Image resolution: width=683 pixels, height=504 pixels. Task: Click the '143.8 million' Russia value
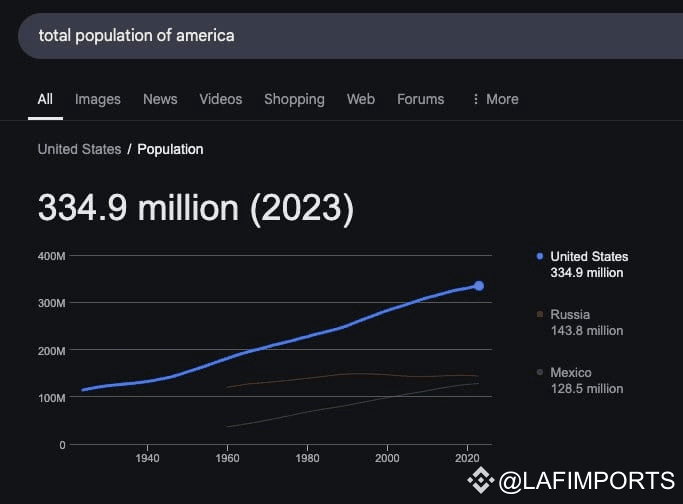pyautogui.click(x=586, y=331)
